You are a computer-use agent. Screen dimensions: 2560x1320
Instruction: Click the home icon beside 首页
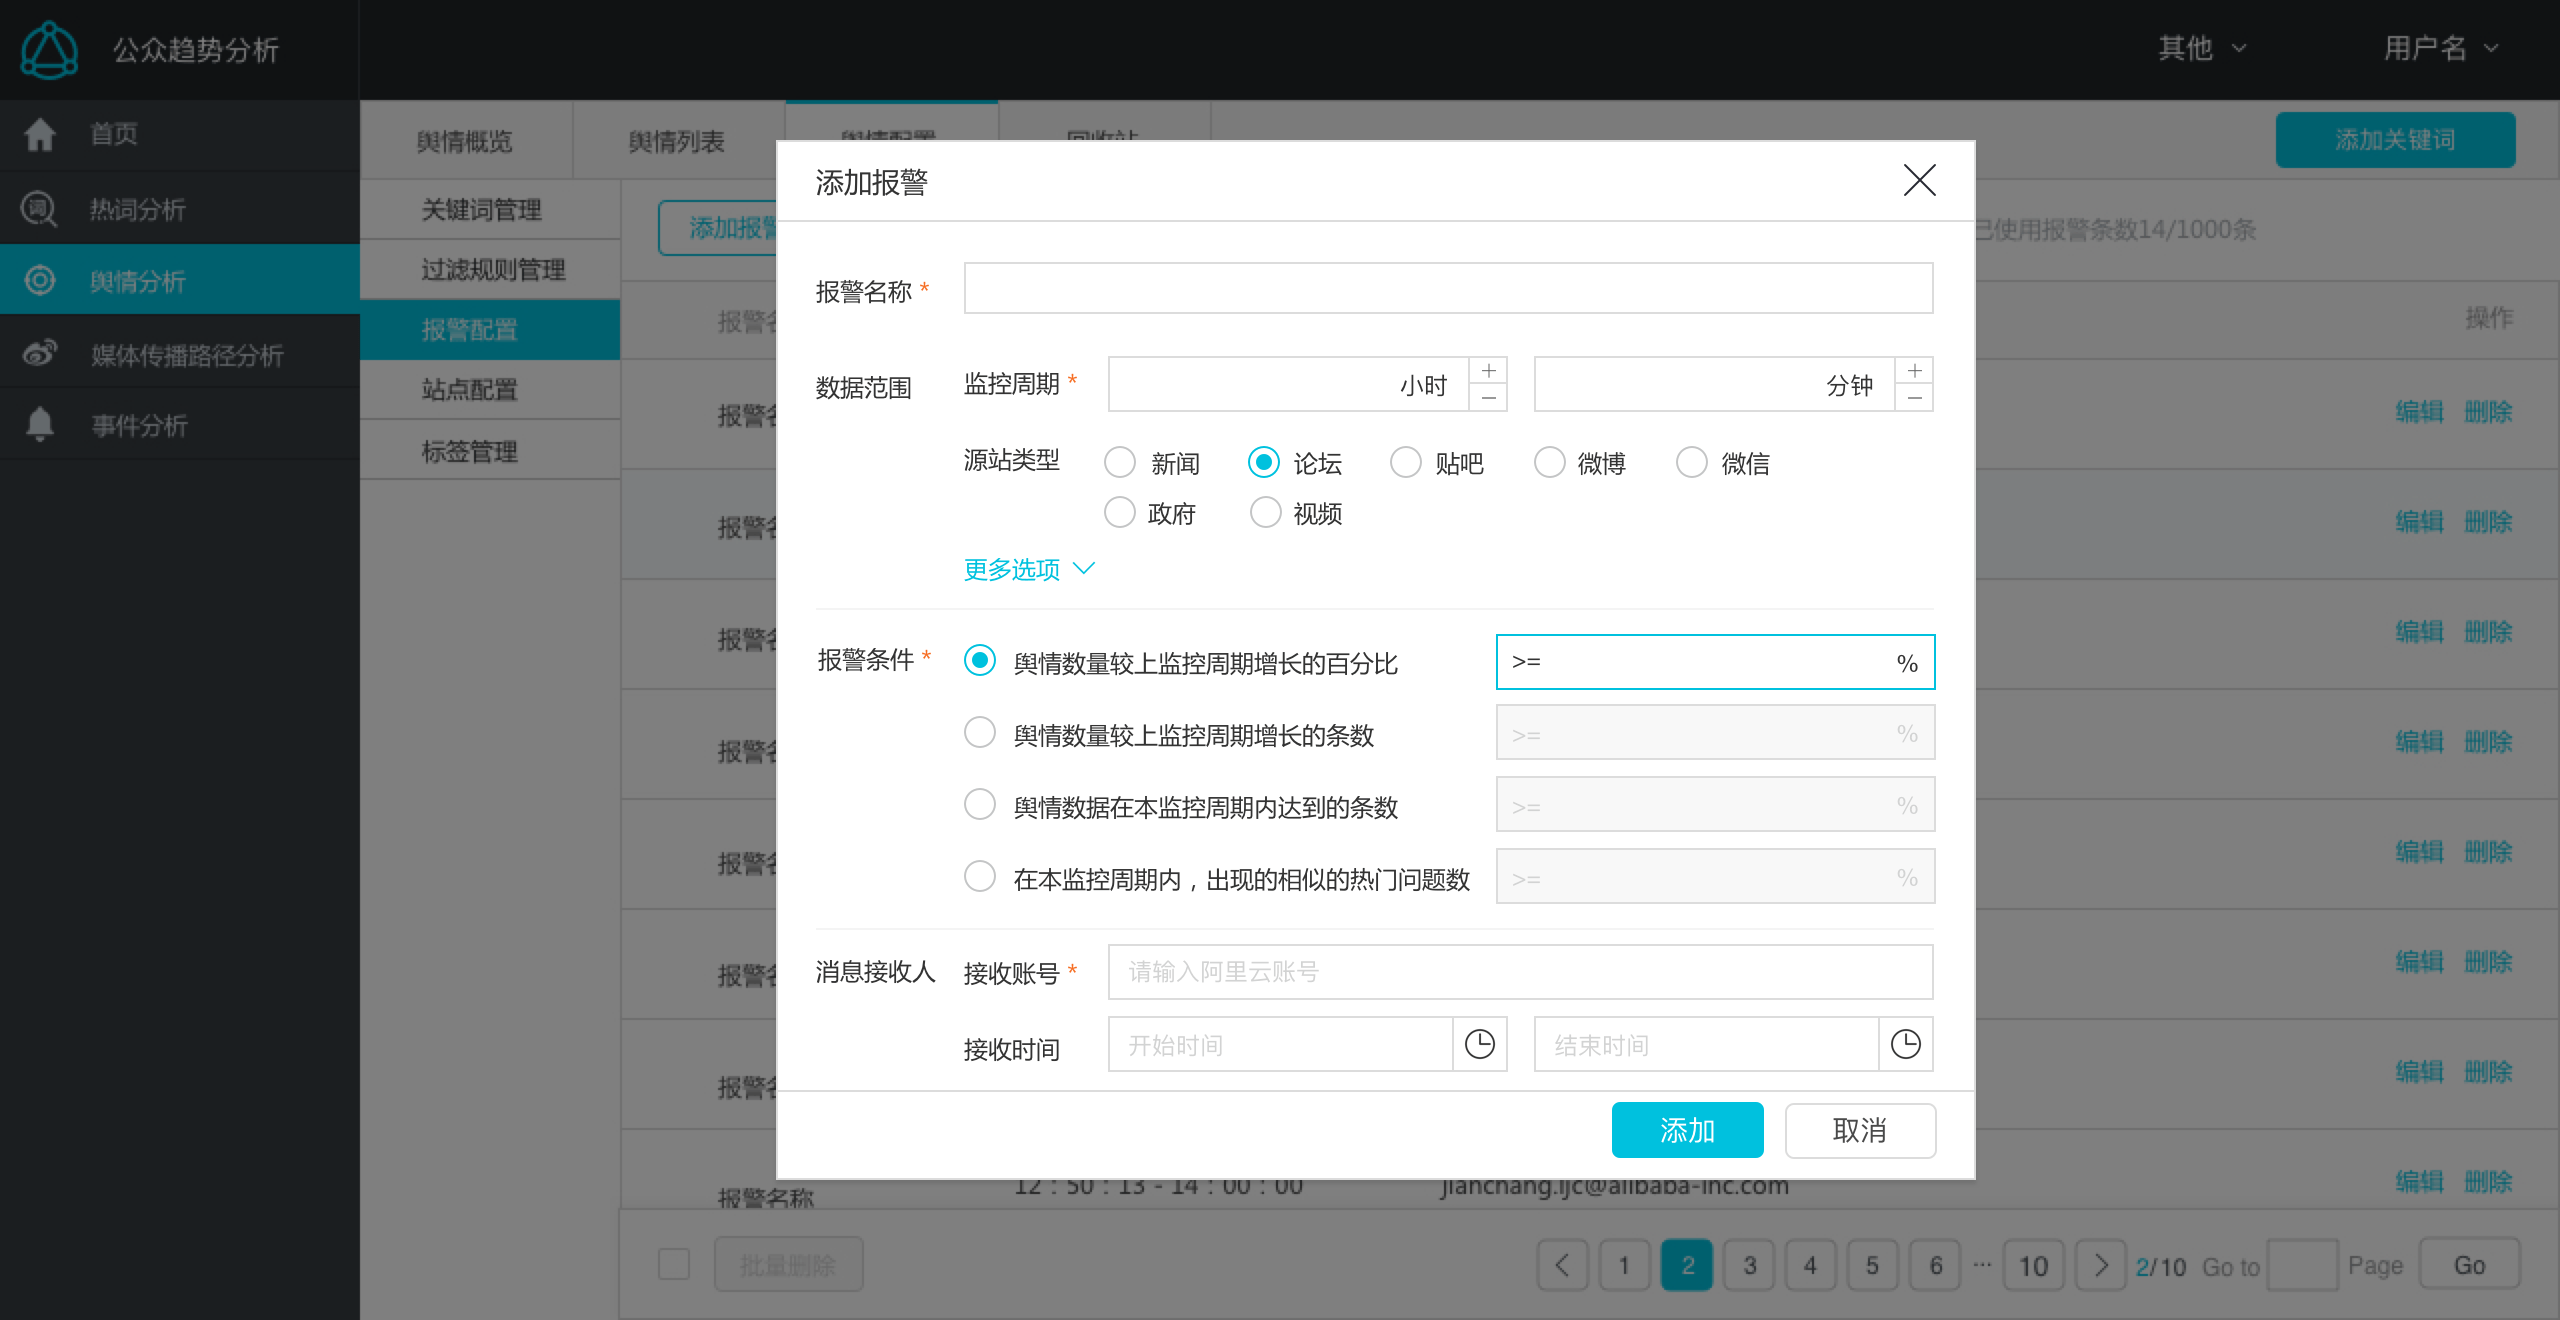pyautogui.click(x=40, y=134)
